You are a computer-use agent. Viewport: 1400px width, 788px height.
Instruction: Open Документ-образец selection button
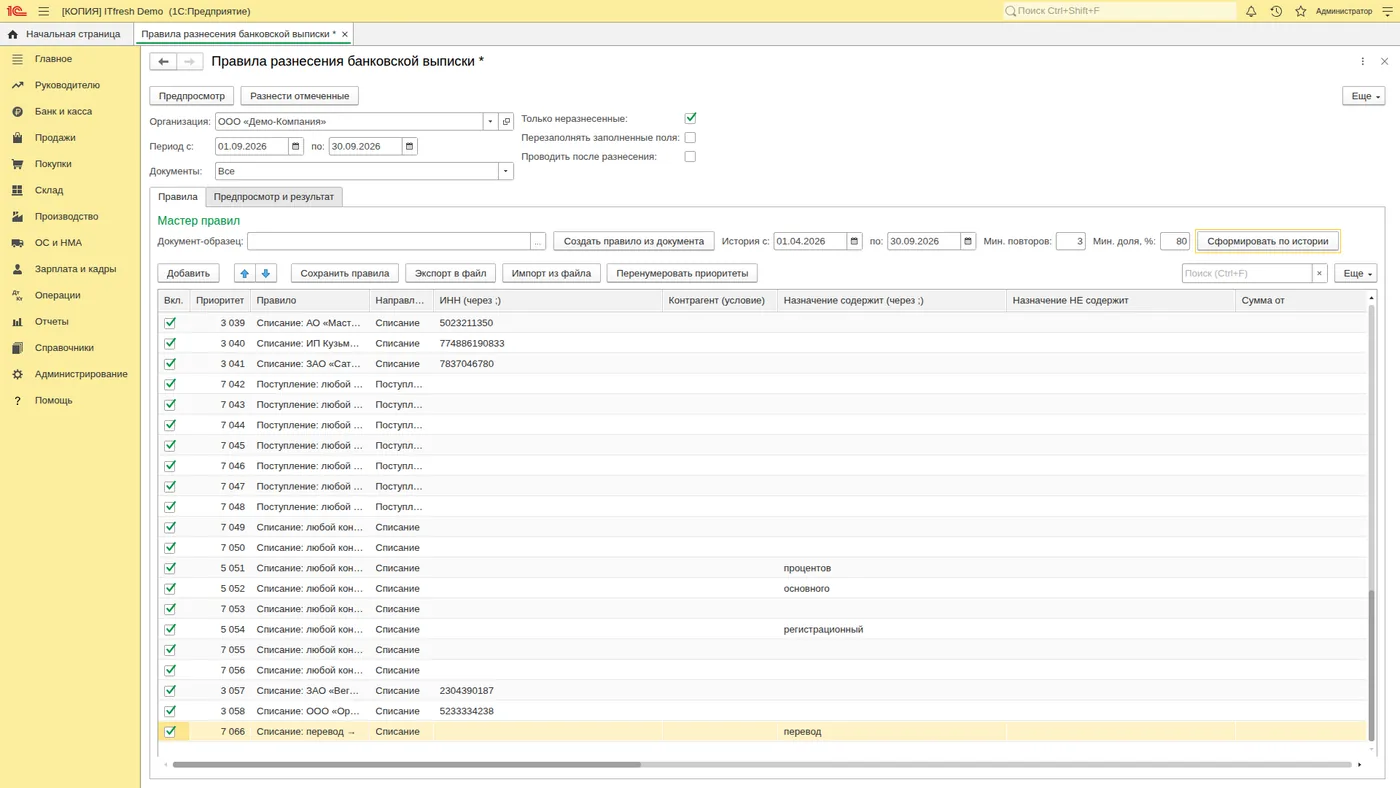pyautogui.click(x=538, y=241)
